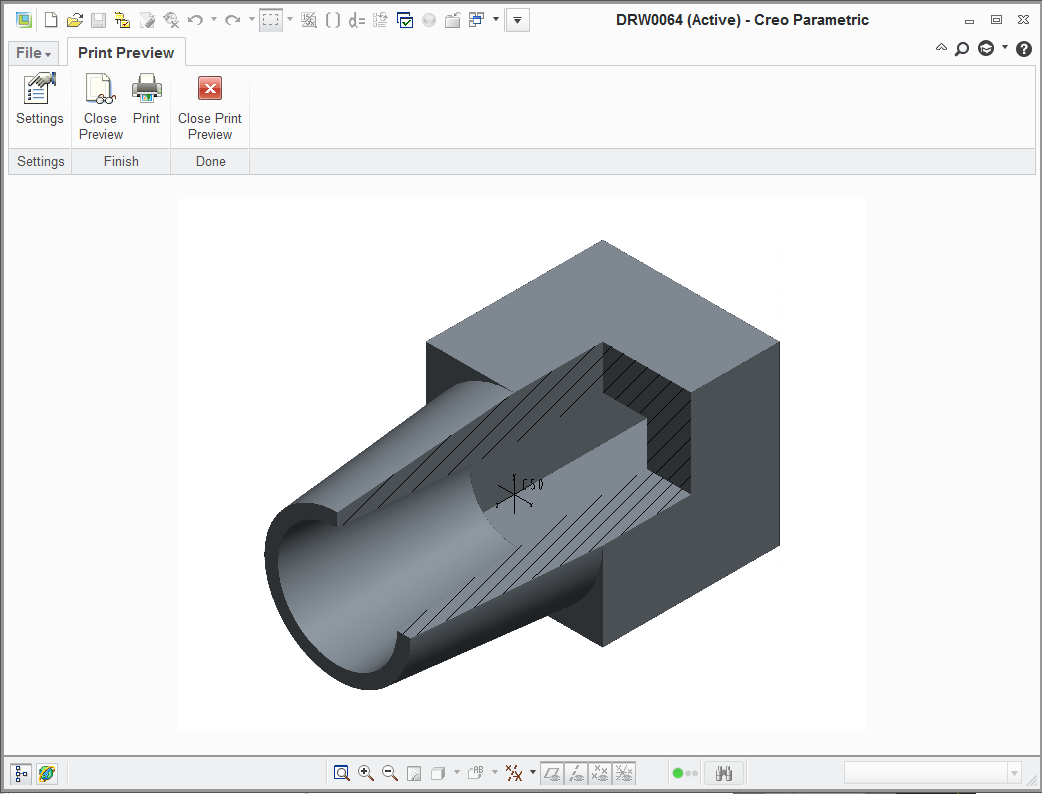The height and width of the screenshot is (794, 1042).
Task: Save the drawing using the floppy disk icon
Action: (x=98, y=20)
